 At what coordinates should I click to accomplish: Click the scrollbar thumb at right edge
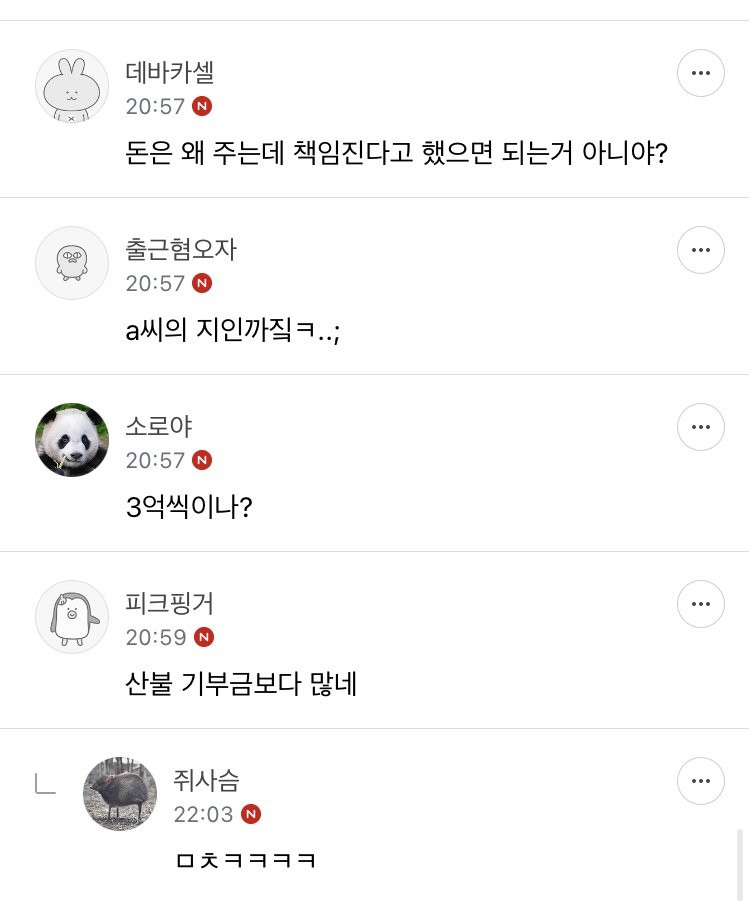(x=740, y=863)
